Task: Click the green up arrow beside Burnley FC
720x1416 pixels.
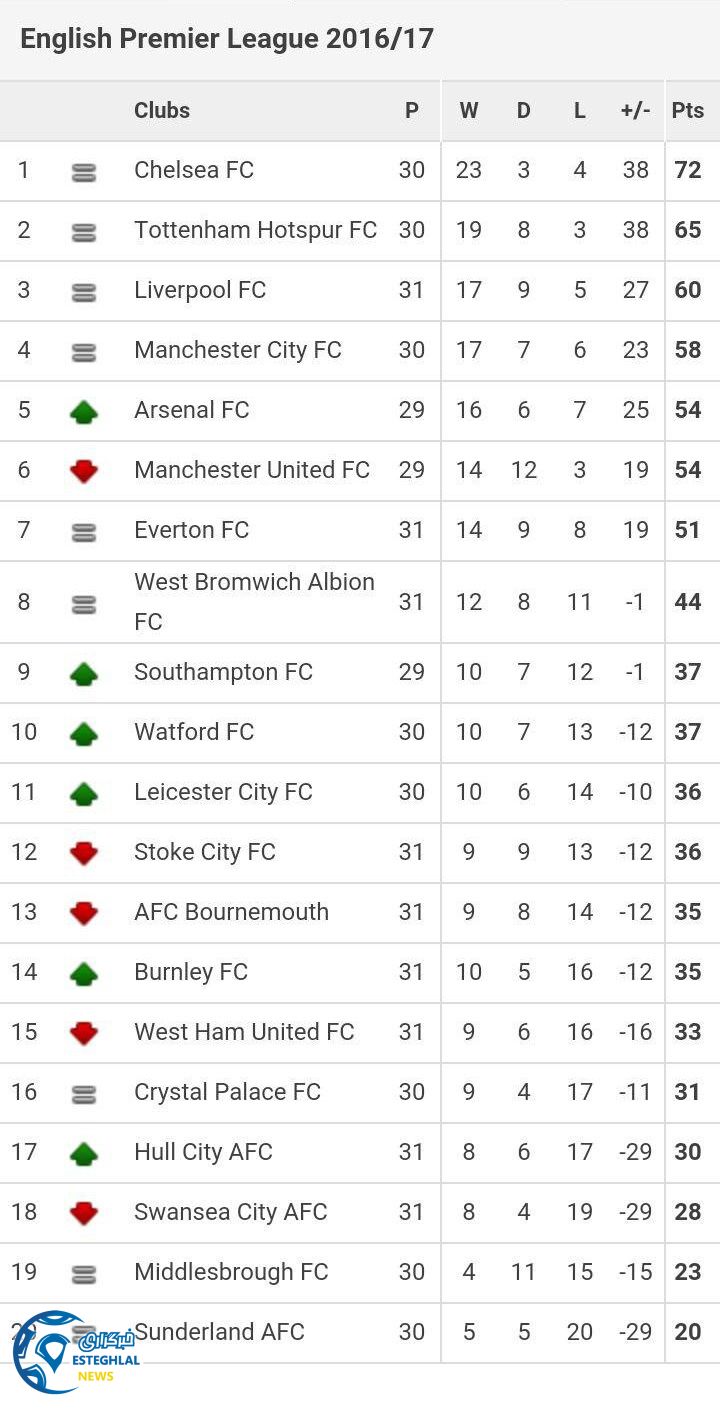Action: coord(84,973)
